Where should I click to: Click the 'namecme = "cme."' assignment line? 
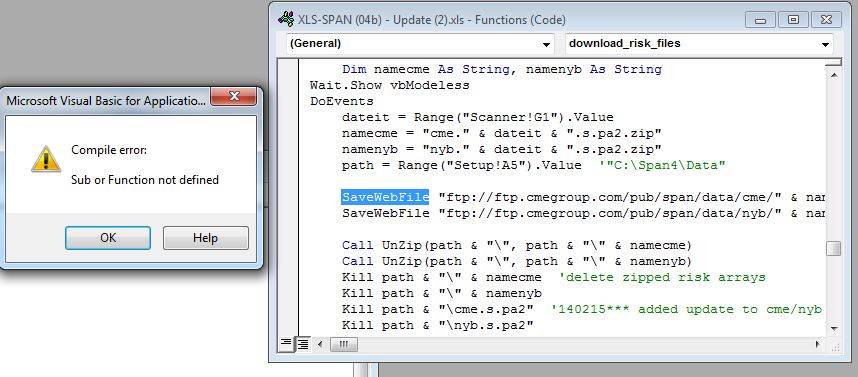coord(502,133)
